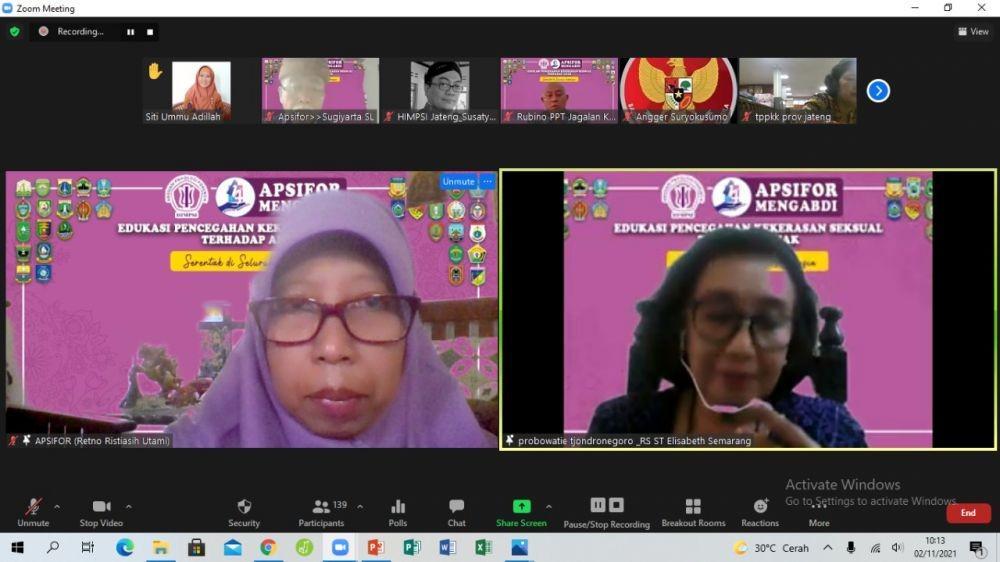Open Publisher from taskbar
The width and height of the screenshot is (1000, 562).
point(411,547)
